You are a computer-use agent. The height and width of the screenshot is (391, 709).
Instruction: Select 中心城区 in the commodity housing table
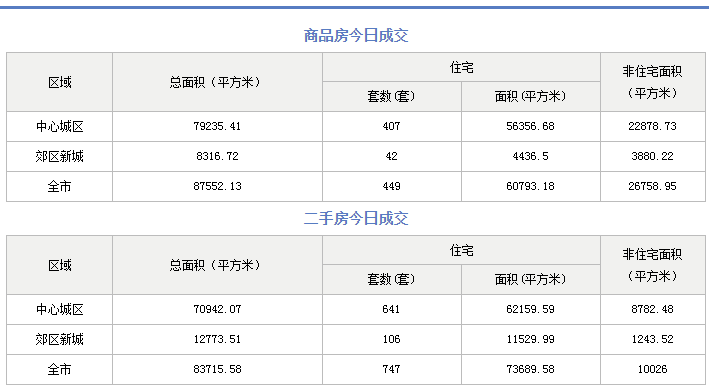pos(60,126)
